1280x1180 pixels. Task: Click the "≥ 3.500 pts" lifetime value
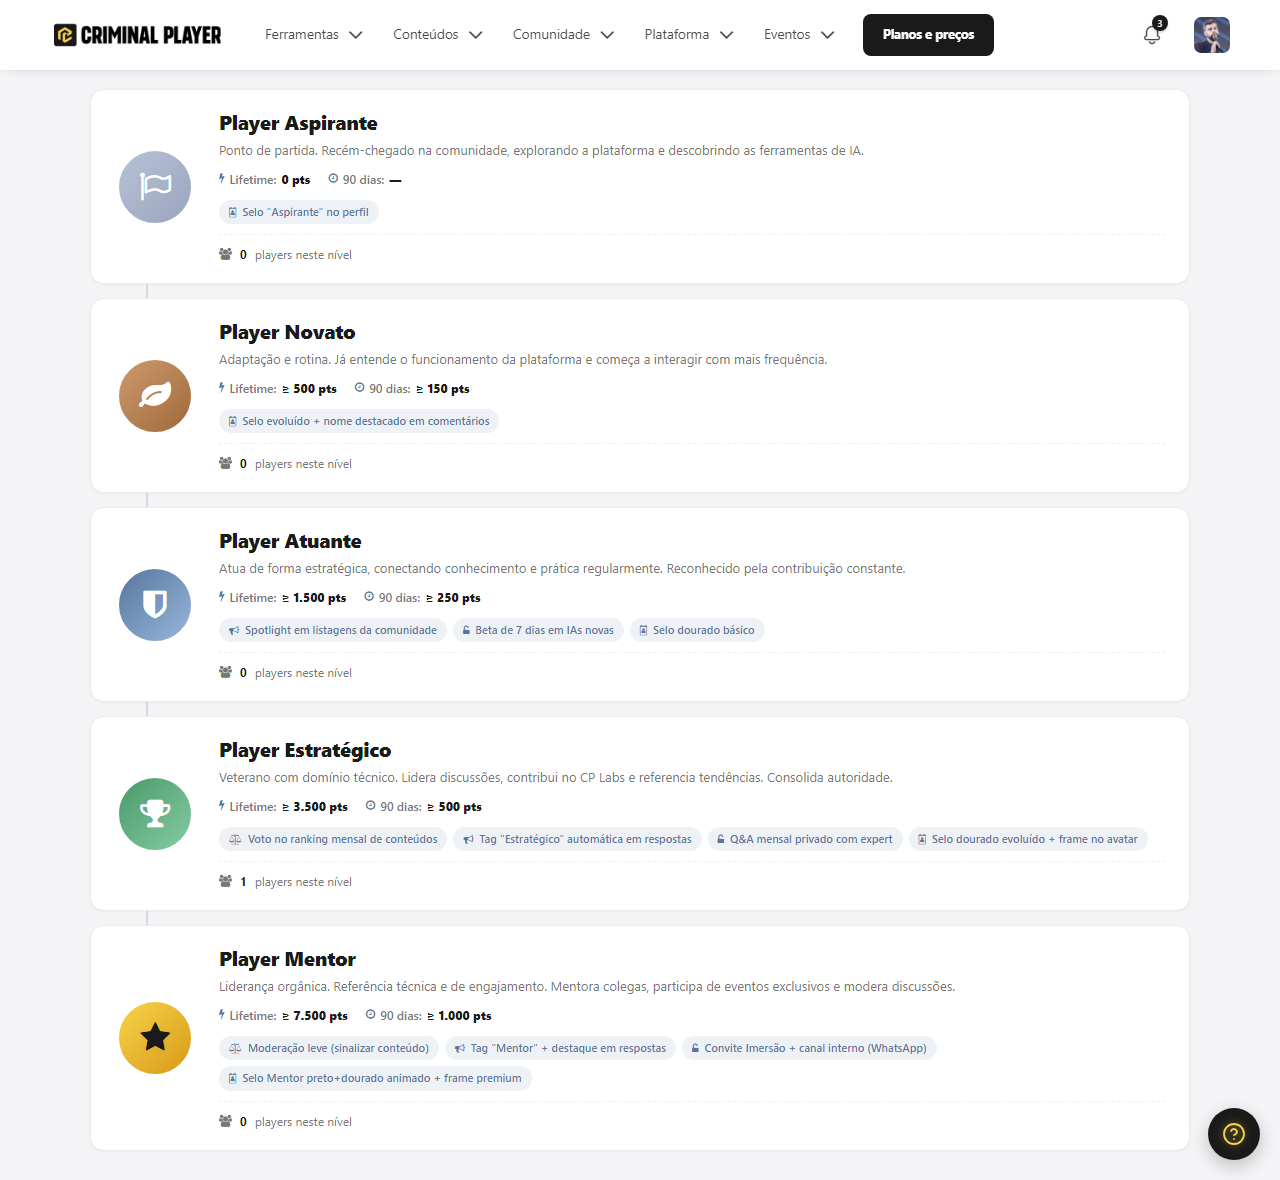[315, 807]
